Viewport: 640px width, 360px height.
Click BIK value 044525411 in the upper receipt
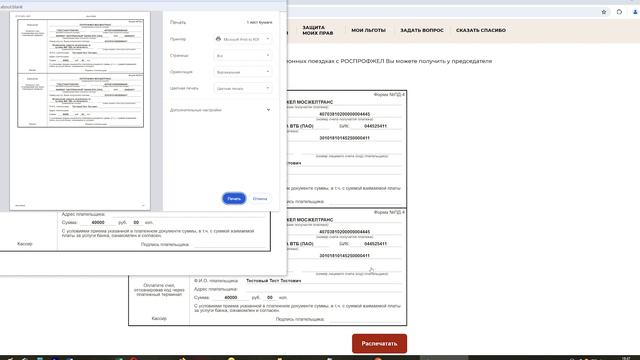click(375, 126)
